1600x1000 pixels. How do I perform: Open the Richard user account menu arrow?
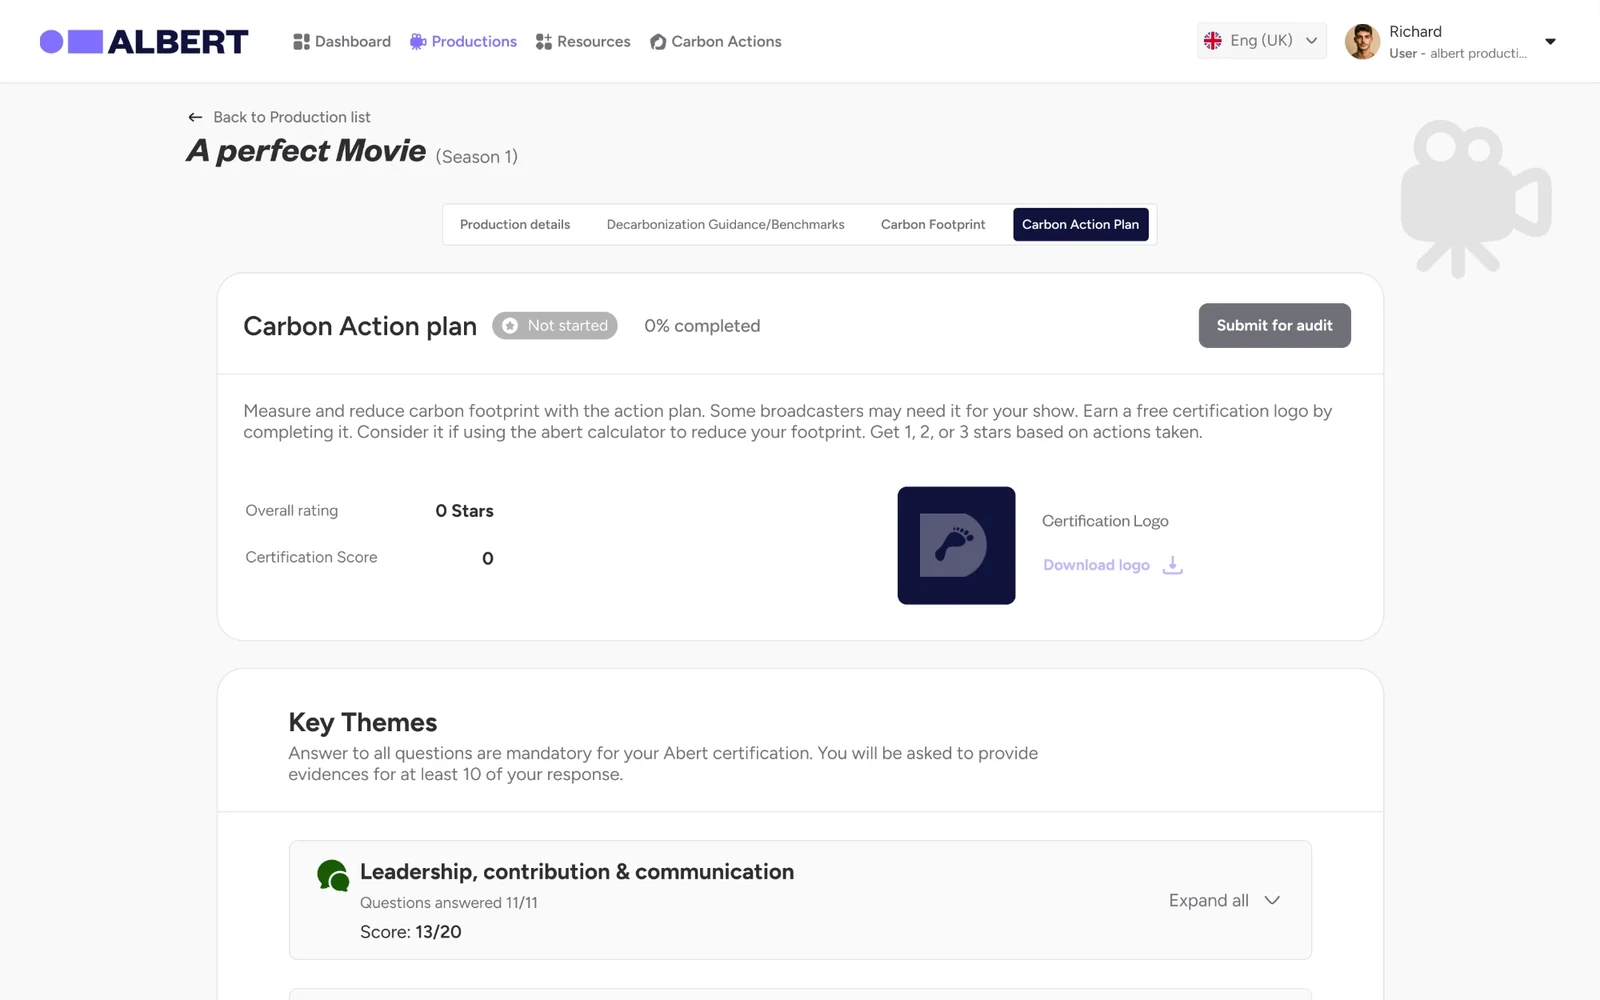pos(1550,42)
